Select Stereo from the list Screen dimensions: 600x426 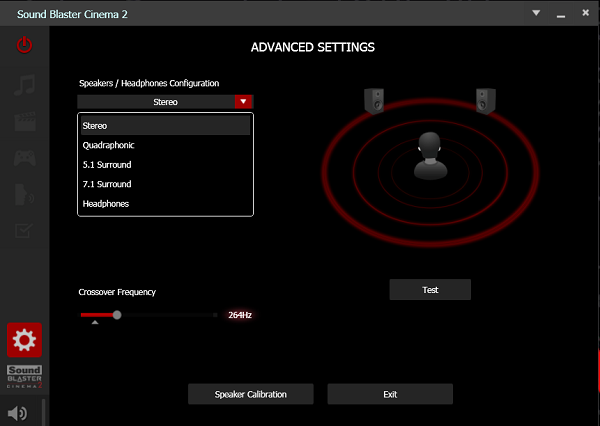(x=165, y=126)
